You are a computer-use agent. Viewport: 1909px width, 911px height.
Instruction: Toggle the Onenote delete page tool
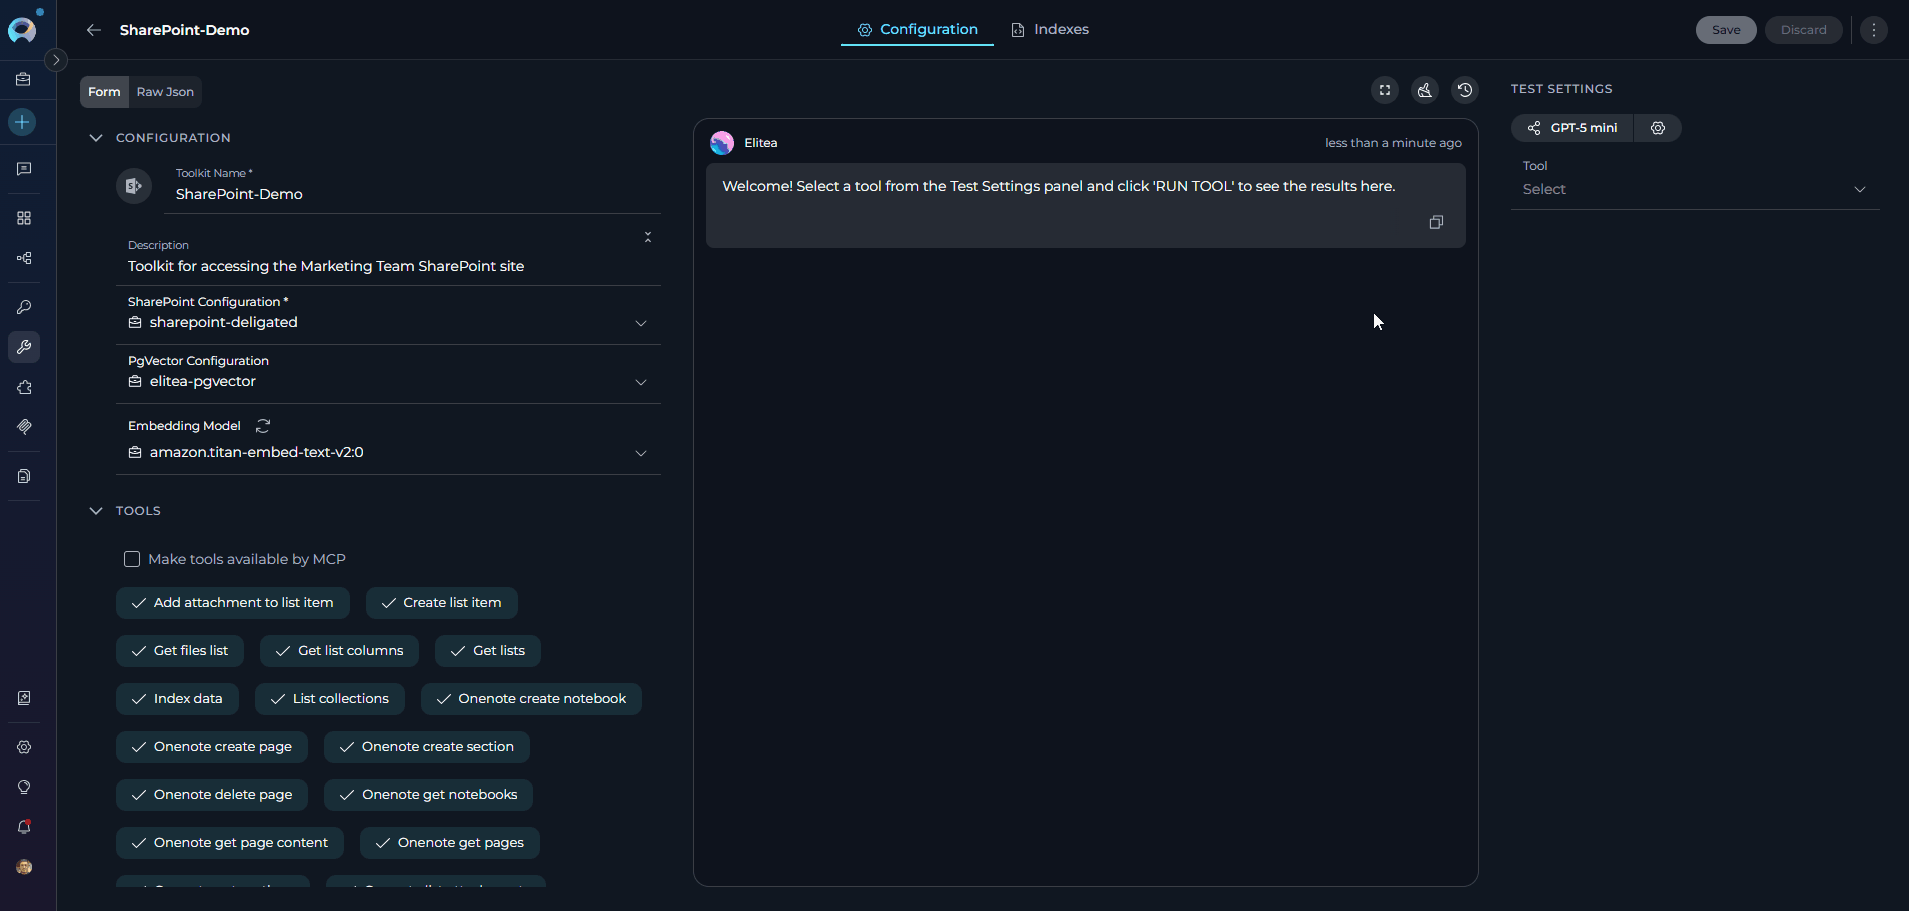click(x=212, y=795)
